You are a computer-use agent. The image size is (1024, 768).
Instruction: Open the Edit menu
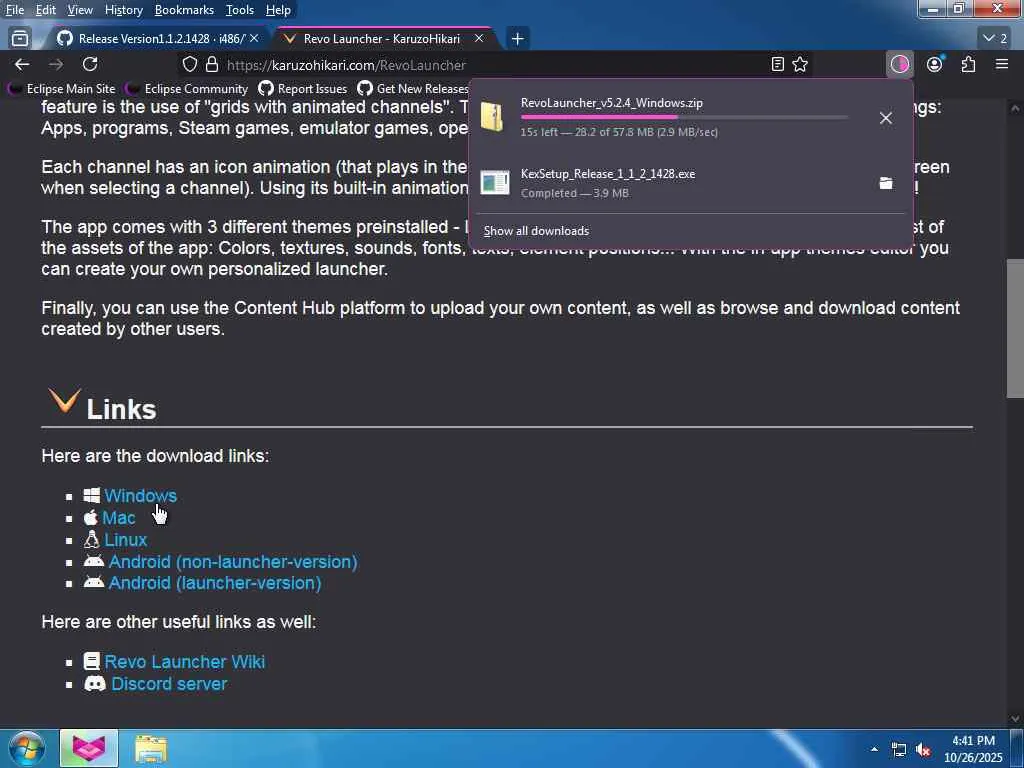[x=46, y=10]
